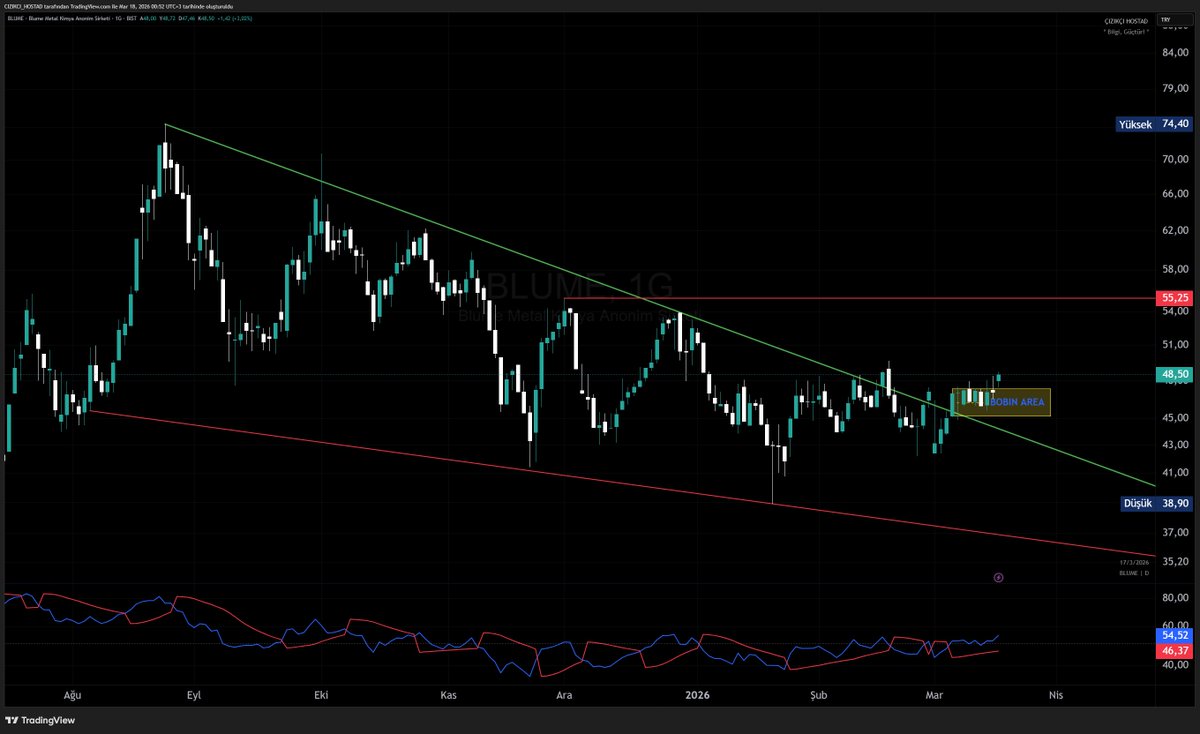Click the 40,00 indicator scale value
The width and height of the screenshot is (1200, 734).
point(1174,666)
